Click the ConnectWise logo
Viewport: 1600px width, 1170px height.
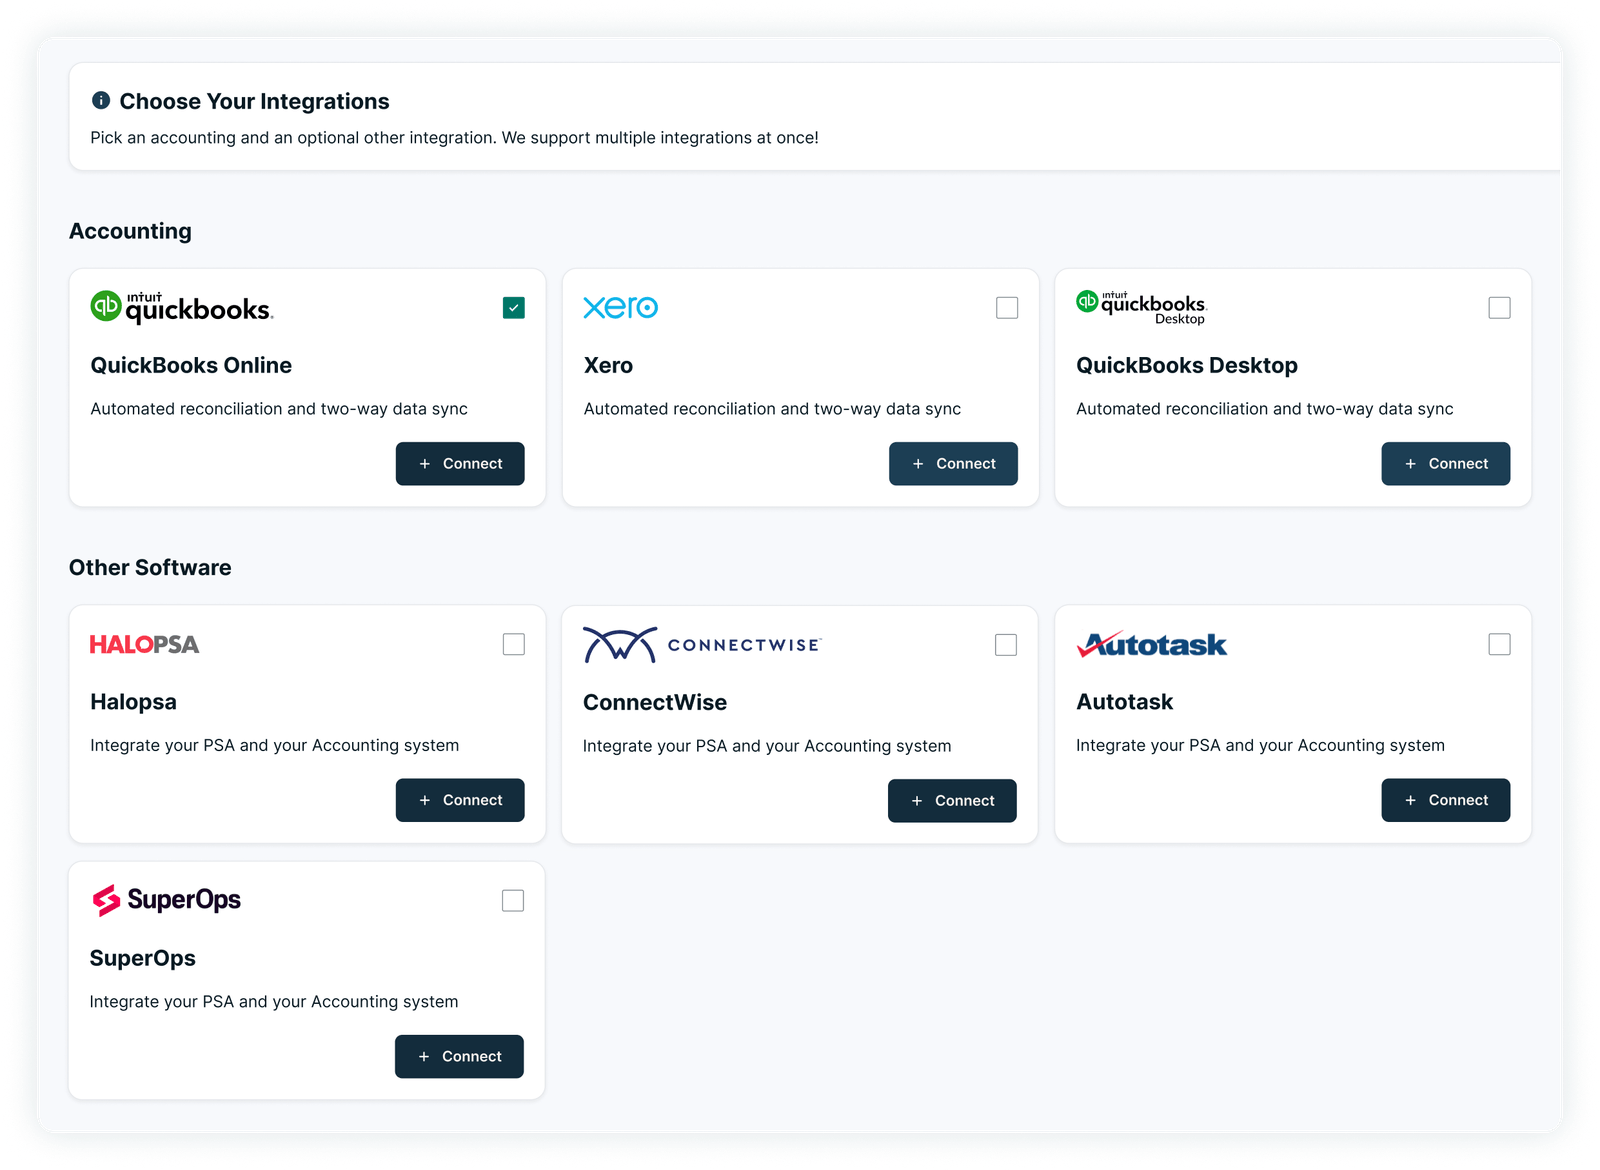click(701, 644)
